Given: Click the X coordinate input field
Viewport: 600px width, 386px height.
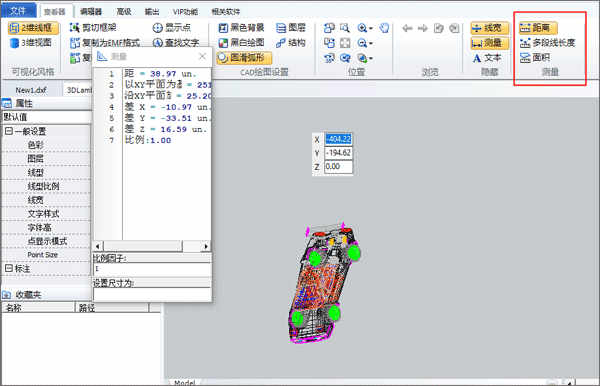Looking at the screenshot, I should [x=338, y=139].
